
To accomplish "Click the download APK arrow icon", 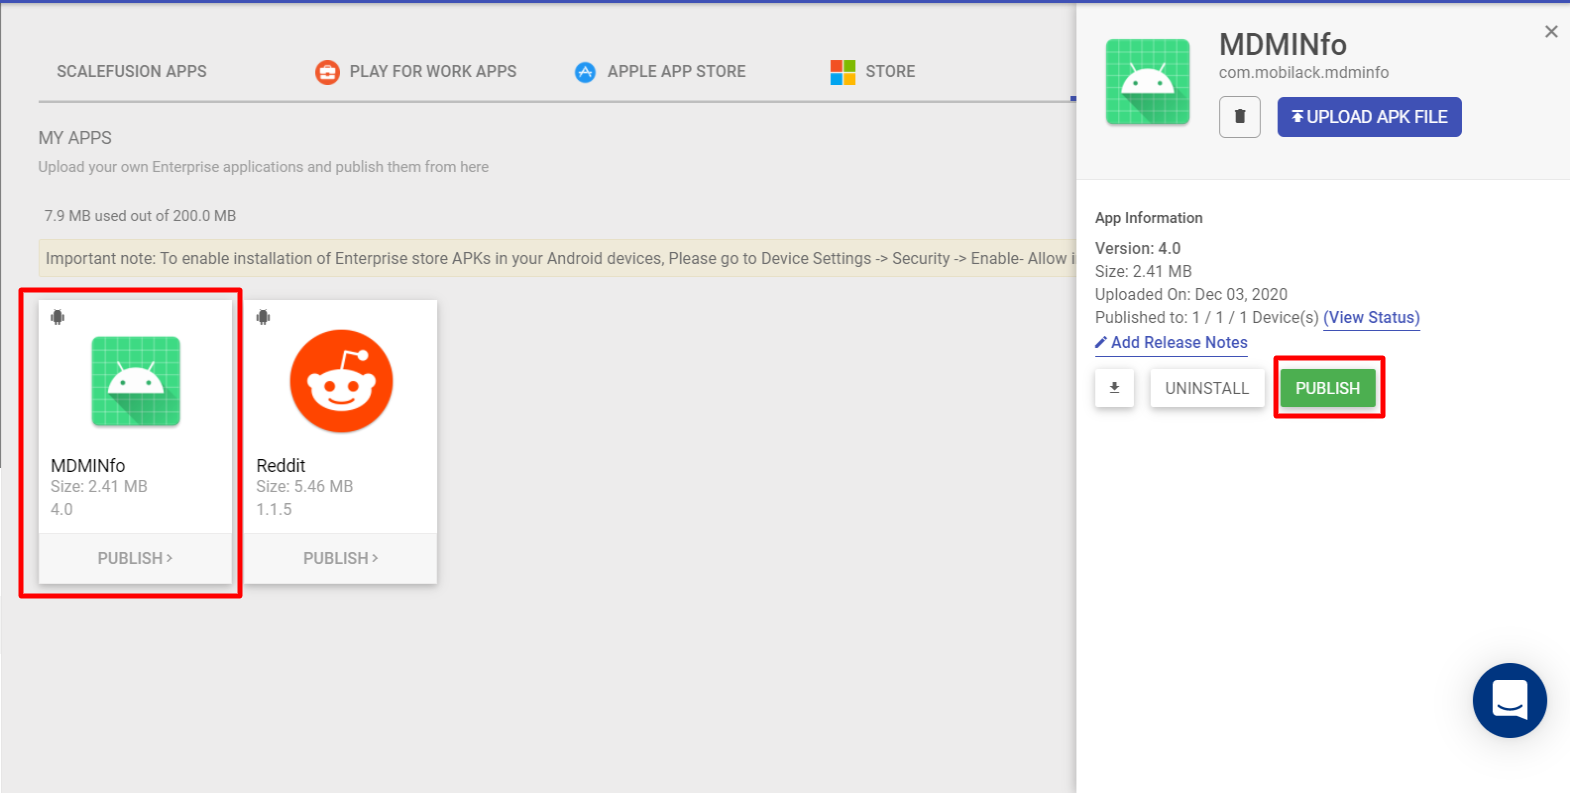I will [x=1114, y=388].
